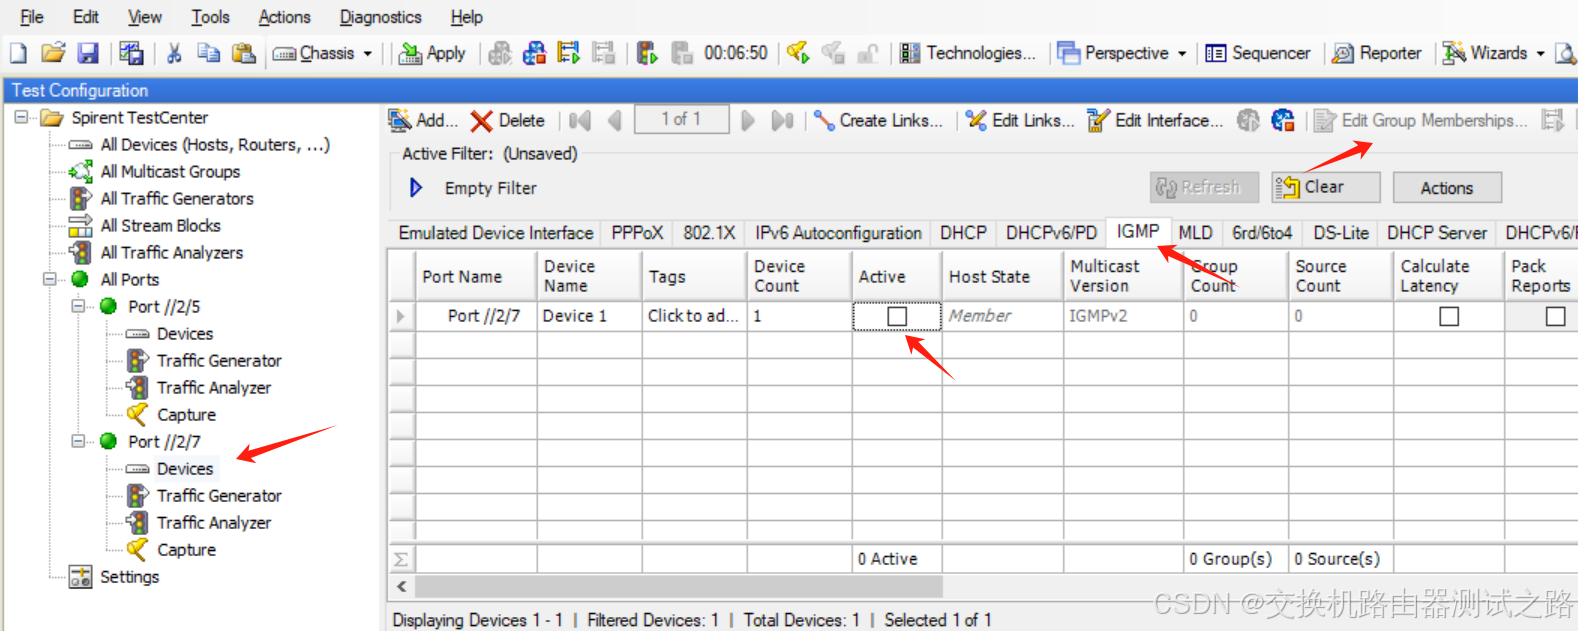
Task: Click the New file icon
Action: [x=18, y=53]
